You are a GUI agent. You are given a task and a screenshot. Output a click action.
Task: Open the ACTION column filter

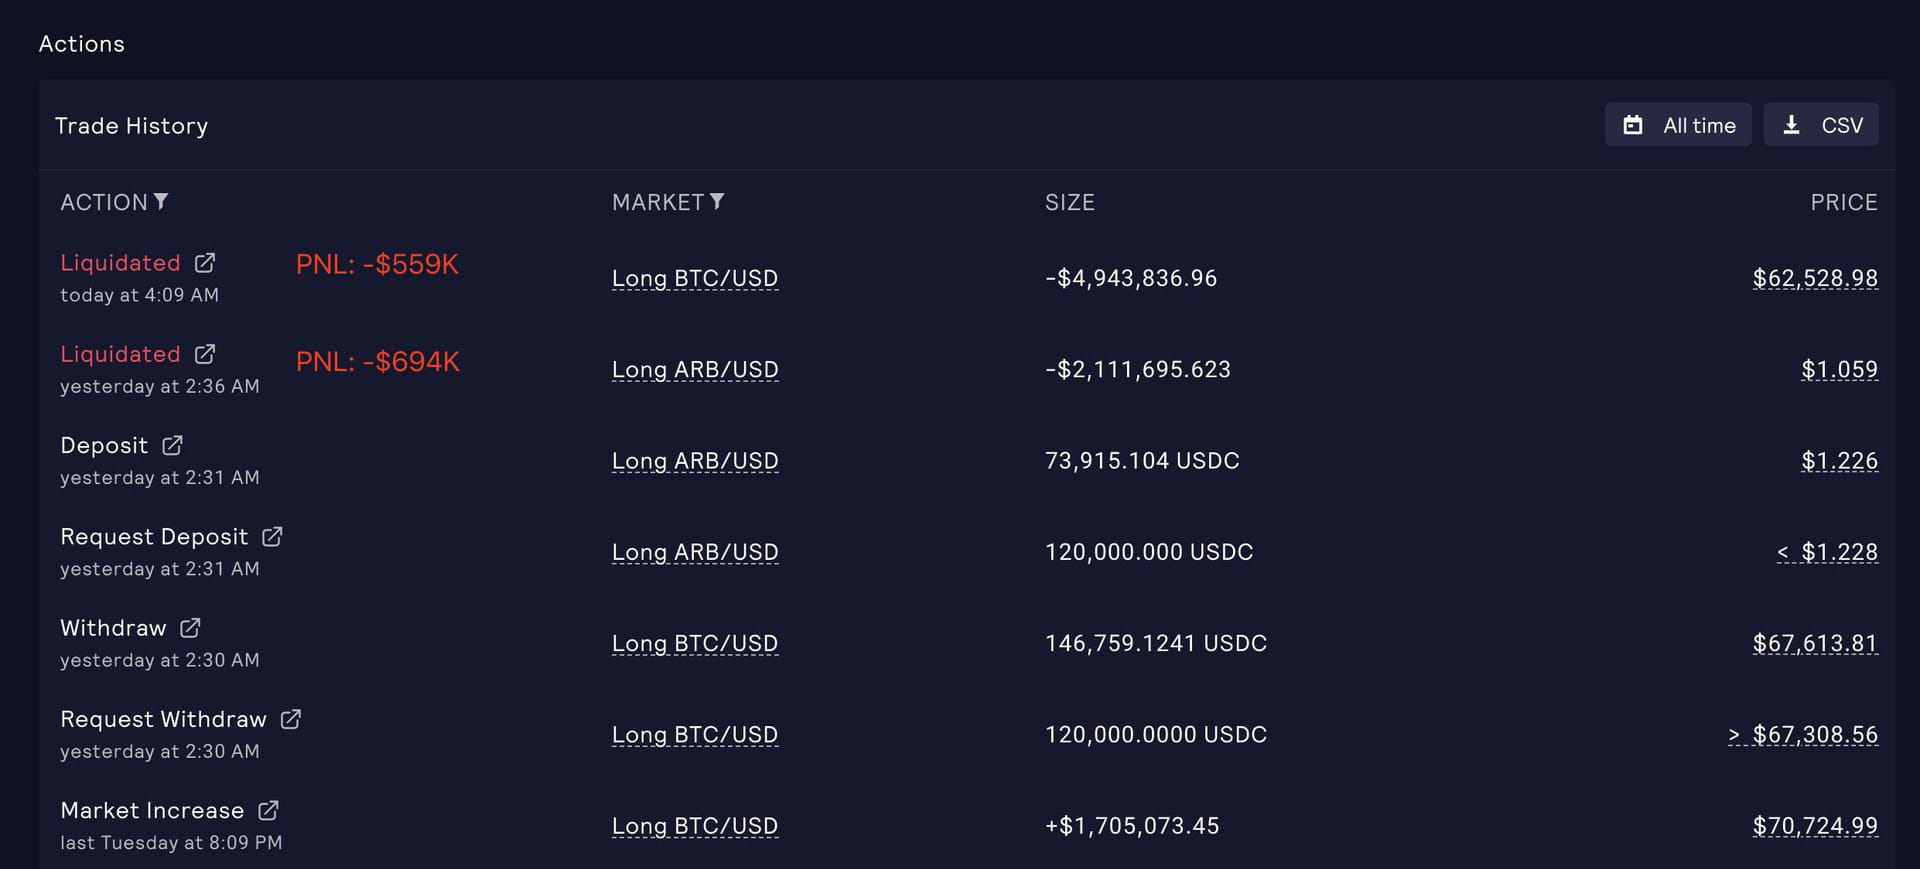pos(162,201)
